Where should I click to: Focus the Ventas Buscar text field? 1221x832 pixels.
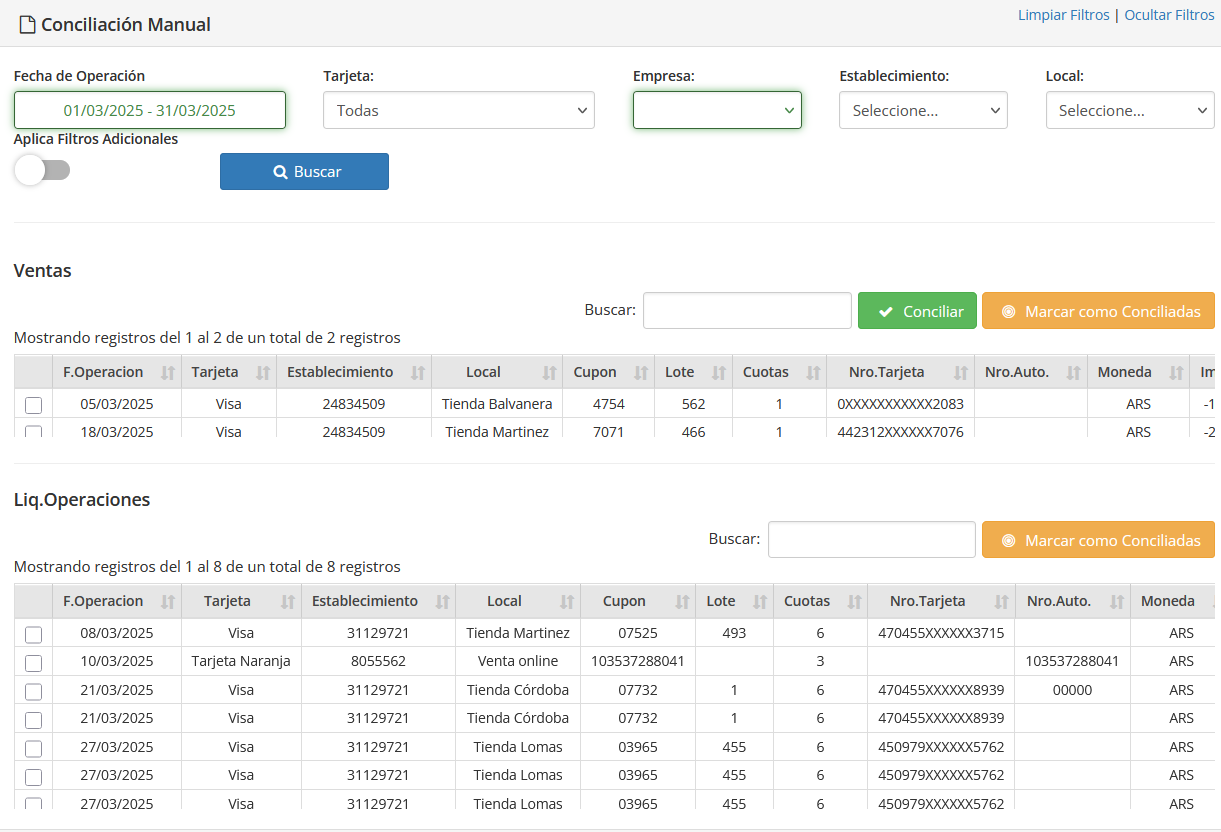(747, 311)
